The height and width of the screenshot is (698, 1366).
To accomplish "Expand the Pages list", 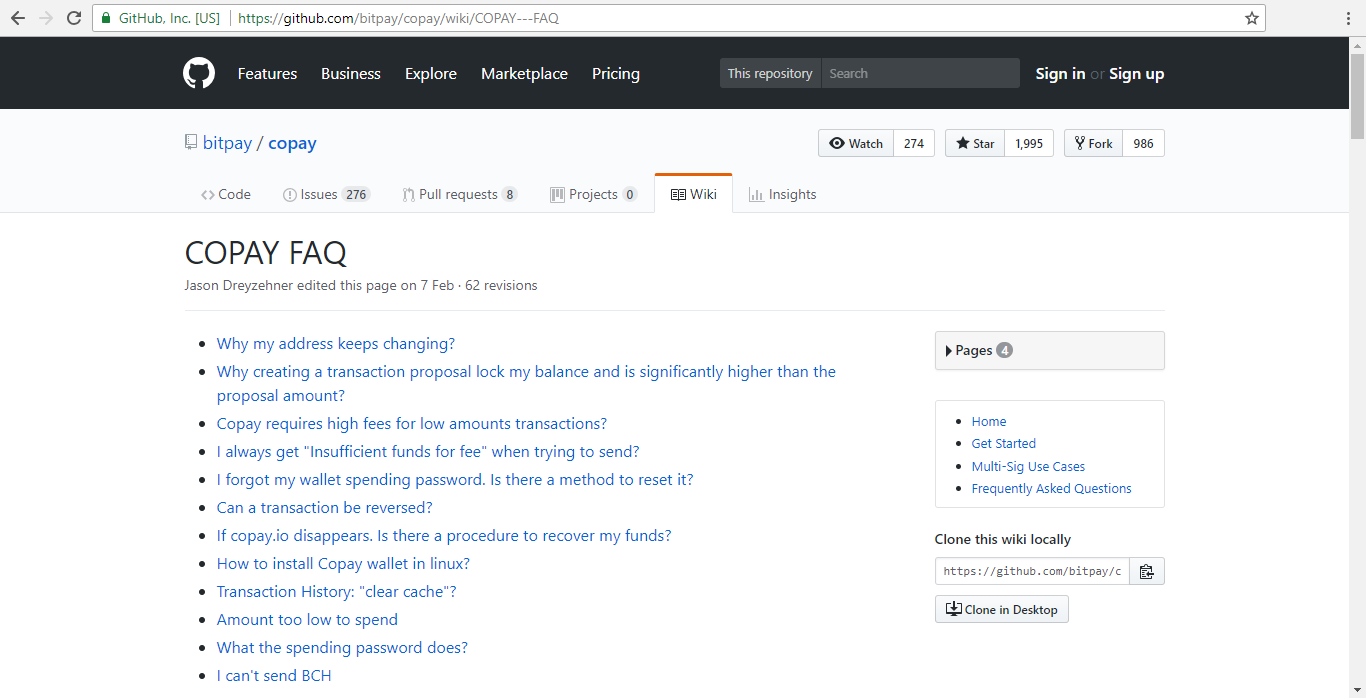I will tap(1050, 350).
